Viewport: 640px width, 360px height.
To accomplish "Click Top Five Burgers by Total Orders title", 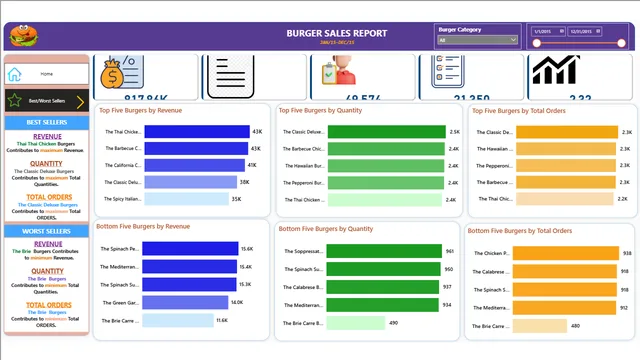I will tap(519, 111).
